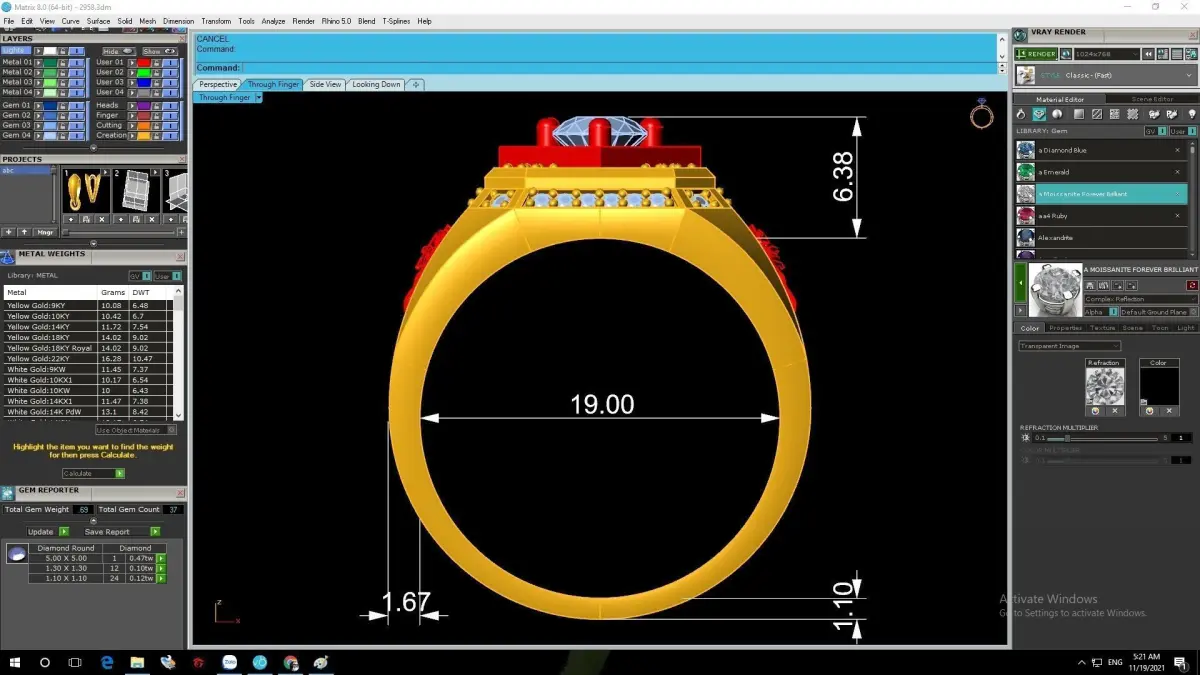Click Calculate in Metal Weights
Screen dimensions: 1200x675
93,474
